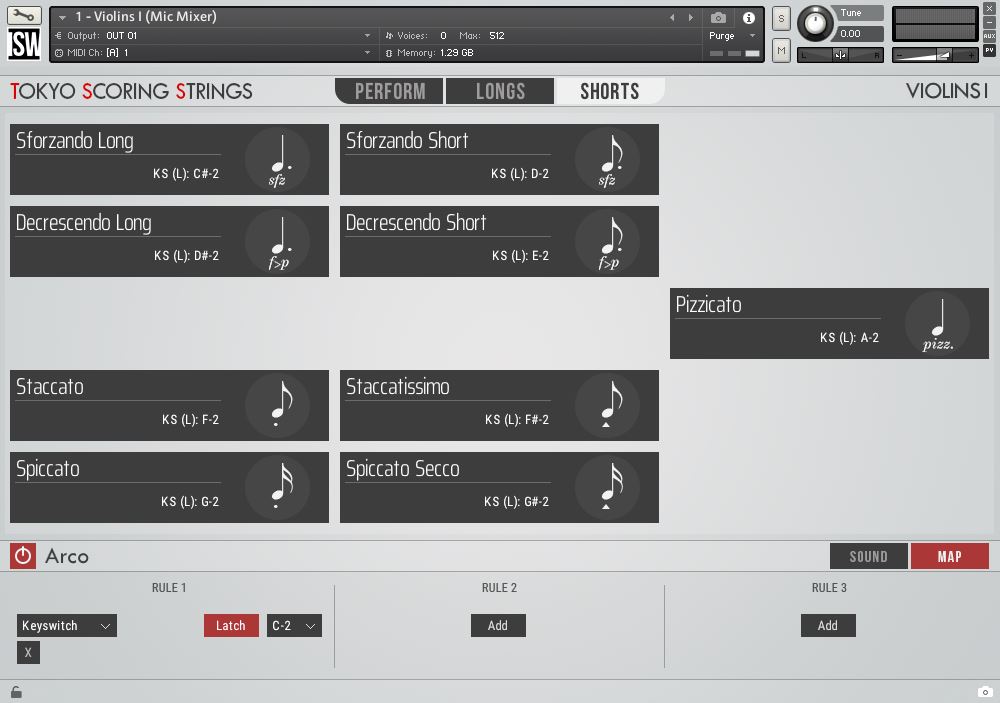Viewport: 1000px width, 703px height.
Task: Add a rule under RULE 3
Action: coord(828,625)
